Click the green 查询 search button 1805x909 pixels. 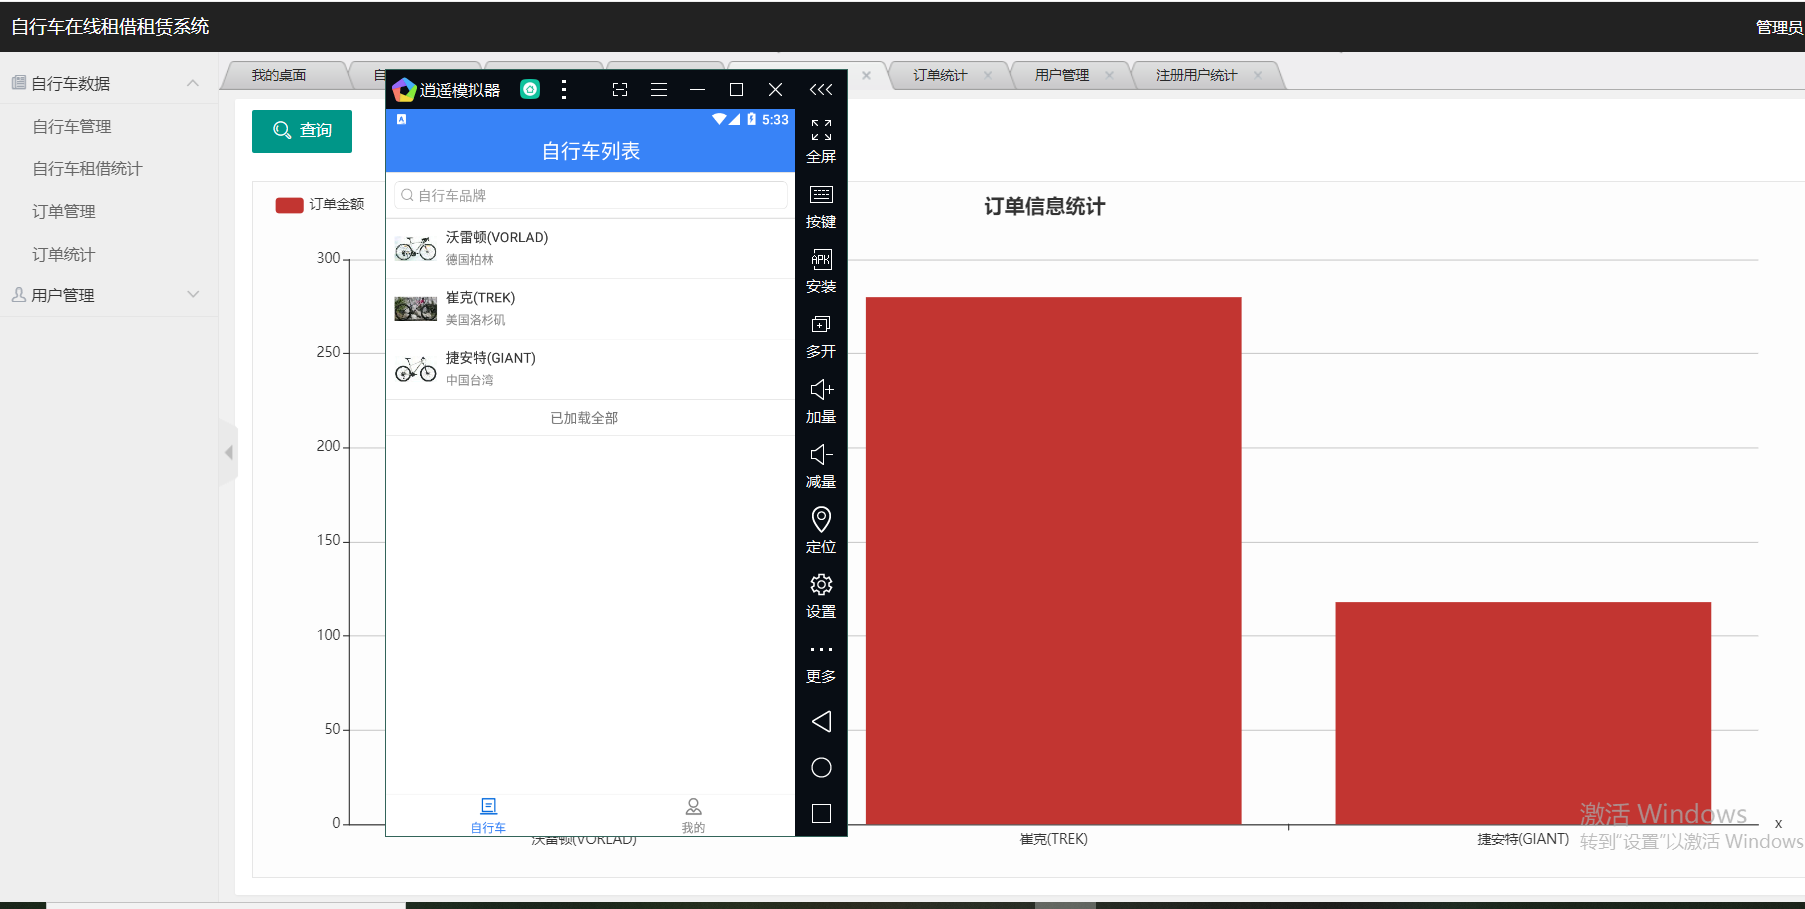click(302, 131)
